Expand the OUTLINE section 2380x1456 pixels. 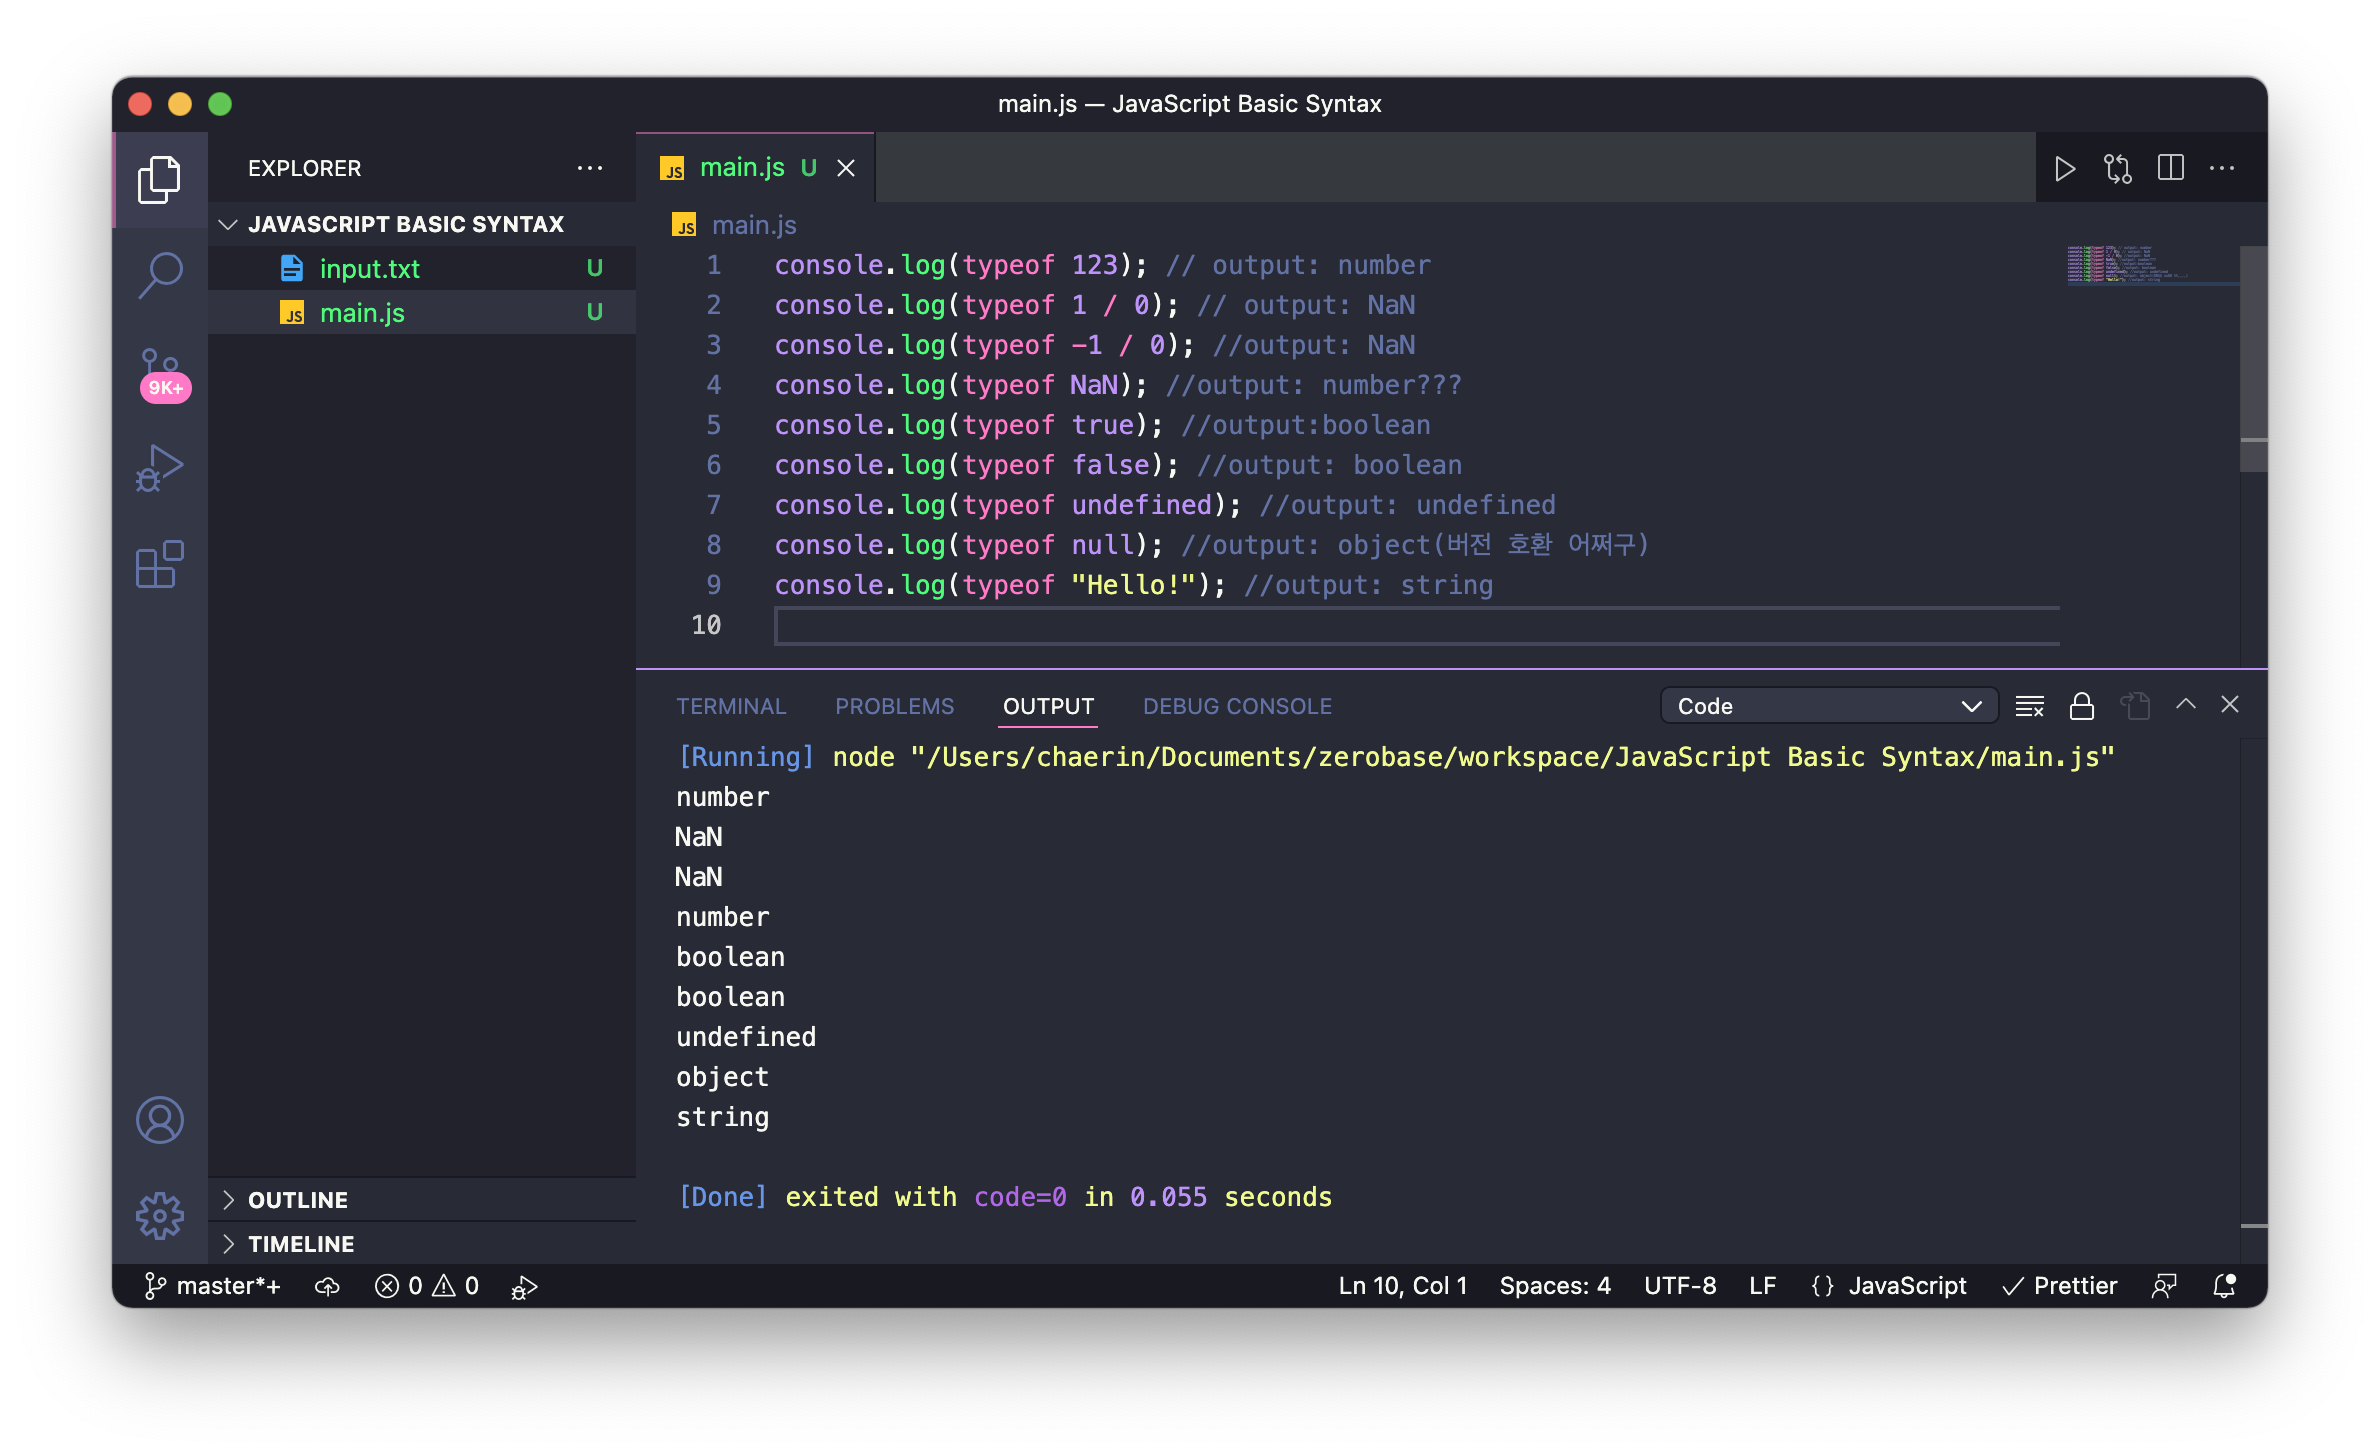coord(298,1200)
